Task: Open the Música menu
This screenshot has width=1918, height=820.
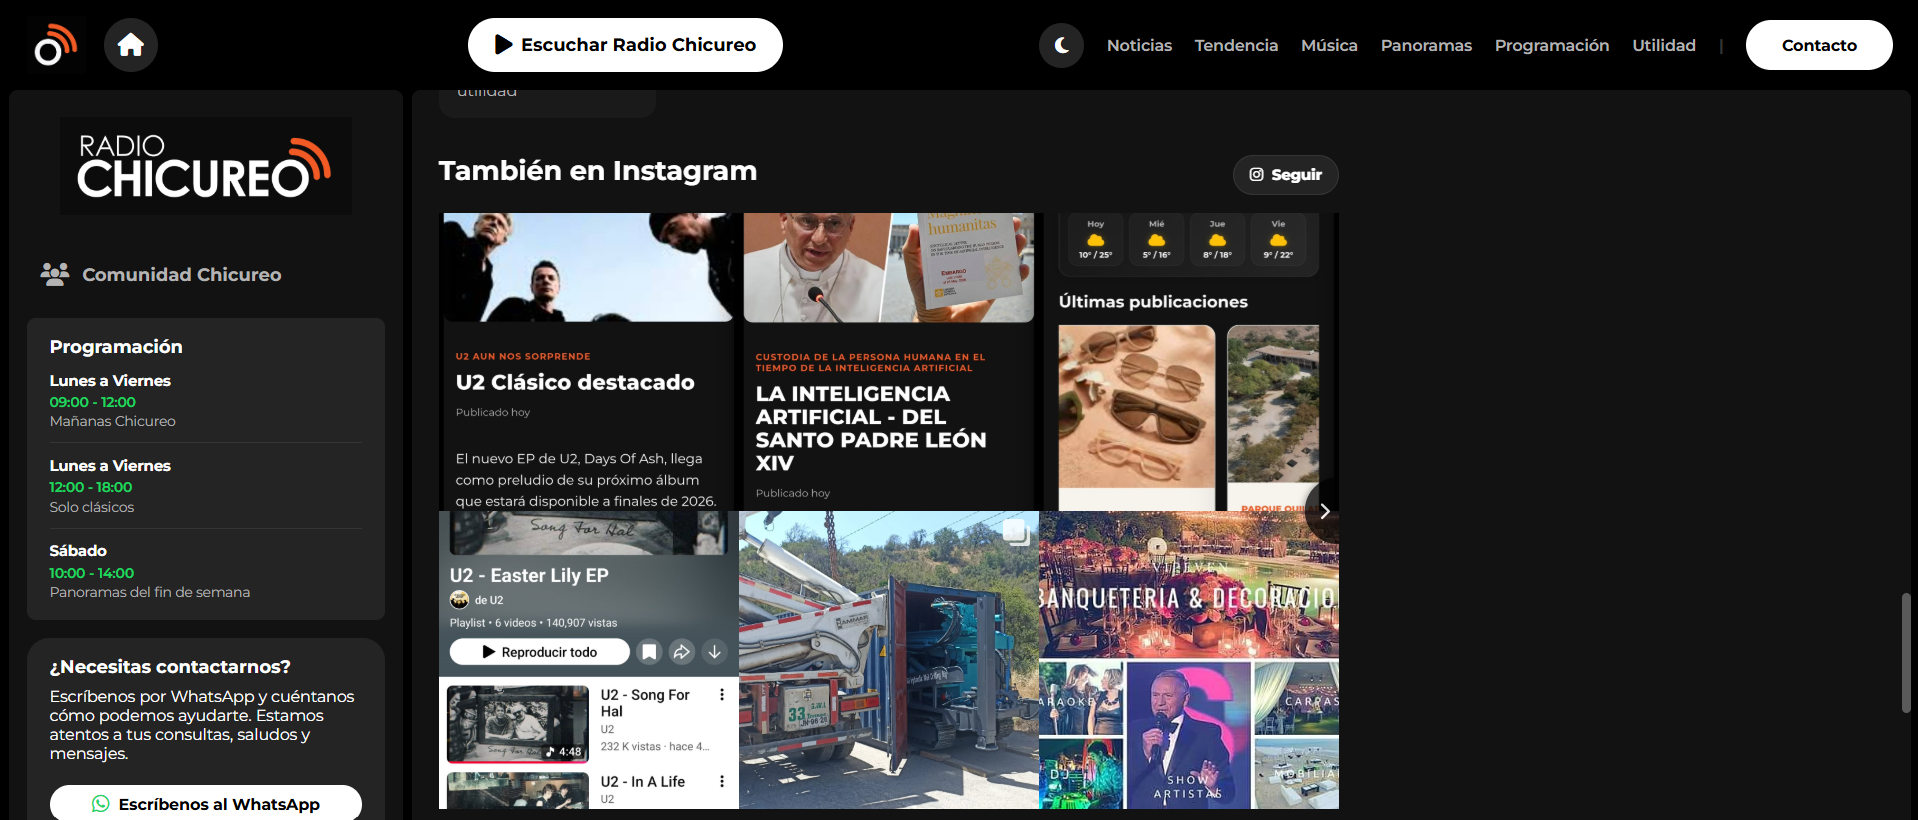Action: 1329,45
